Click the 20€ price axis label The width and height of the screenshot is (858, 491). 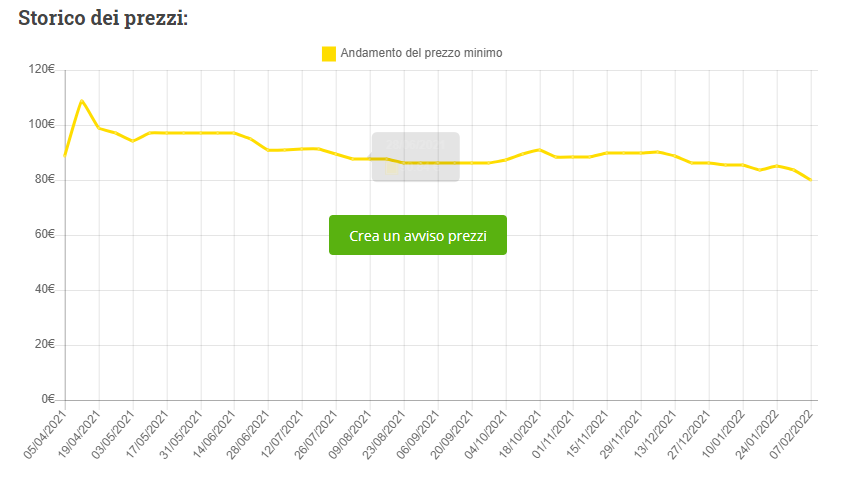[44, 345]
